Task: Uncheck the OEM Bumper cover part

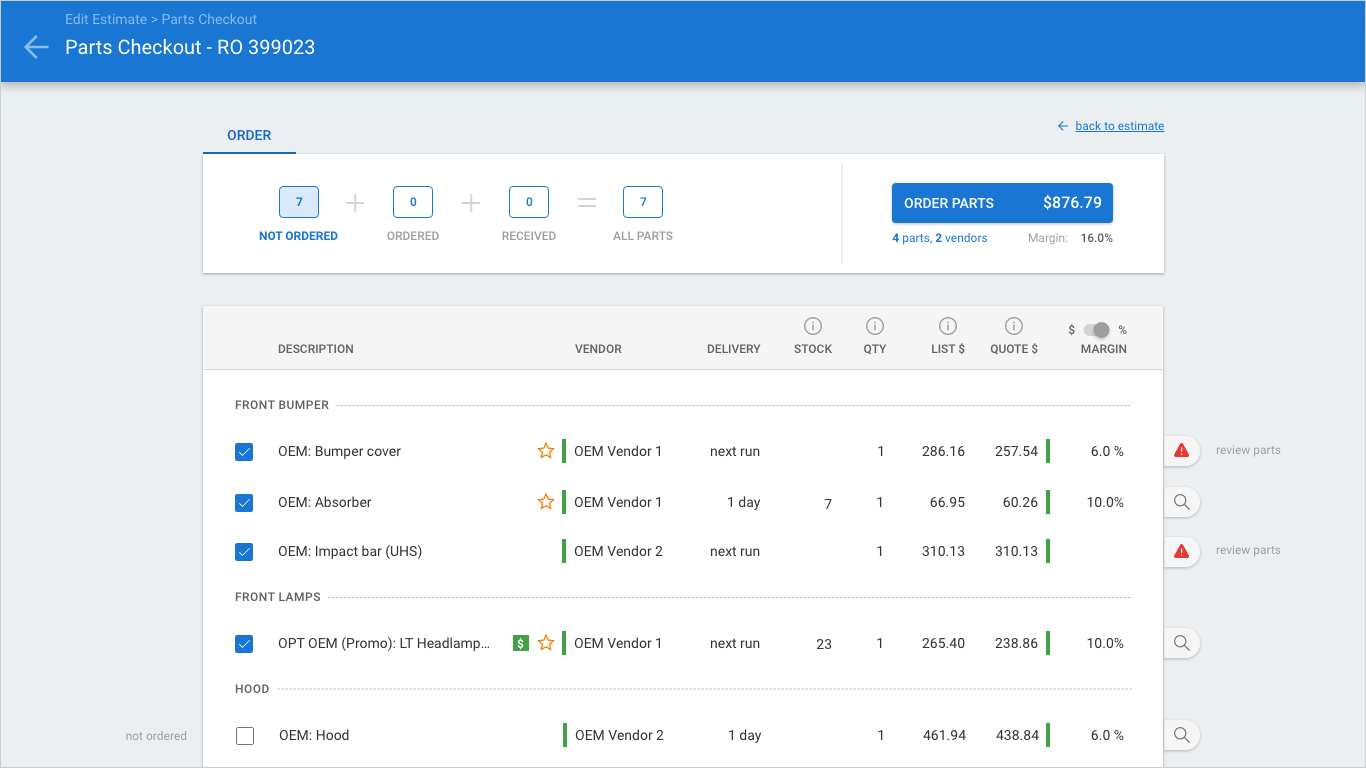Action: (x=244, y=451)
